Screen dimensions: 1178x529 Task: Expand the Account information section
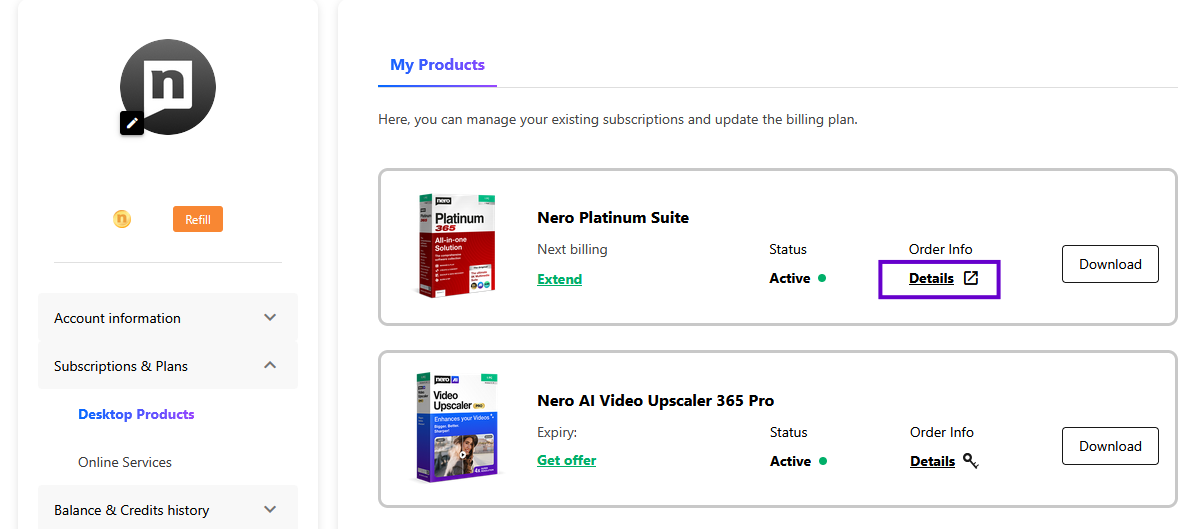[168, 318]
